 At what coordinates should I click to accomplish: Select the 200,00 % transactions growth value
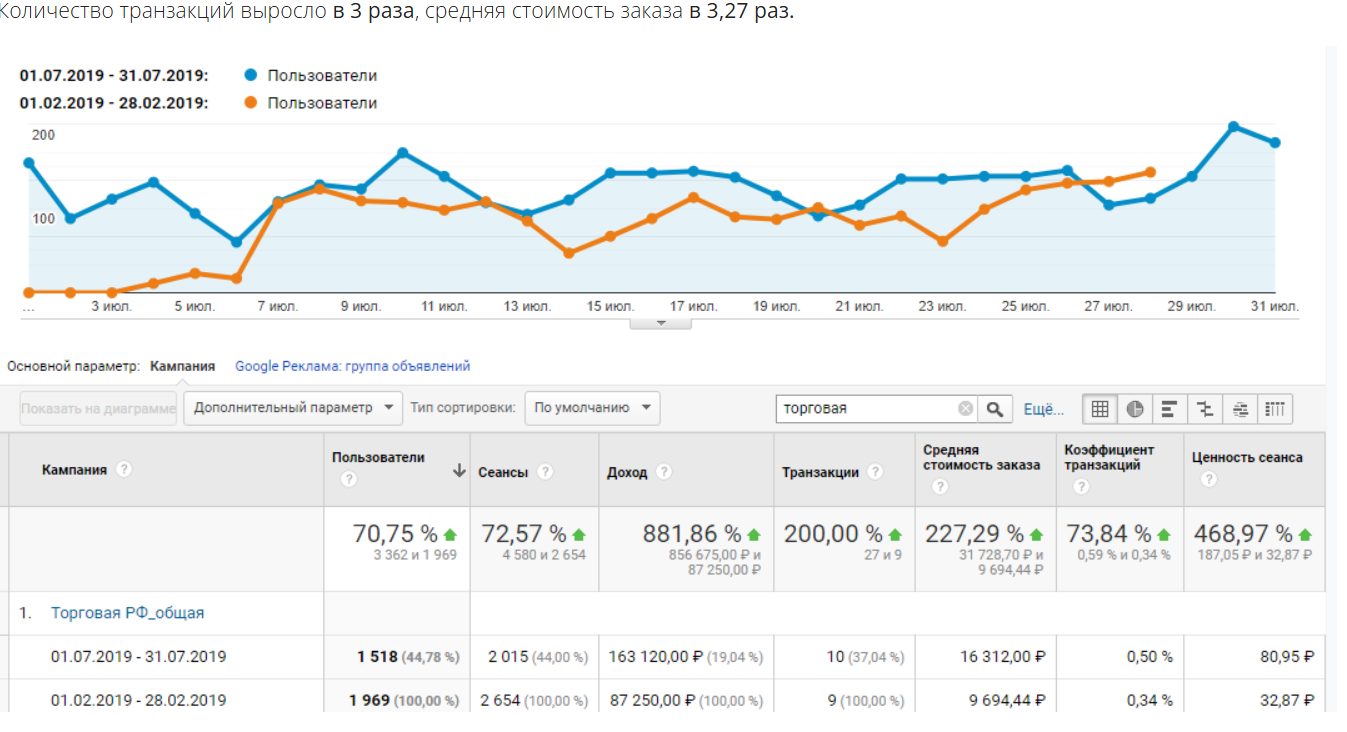click(833, 534)
